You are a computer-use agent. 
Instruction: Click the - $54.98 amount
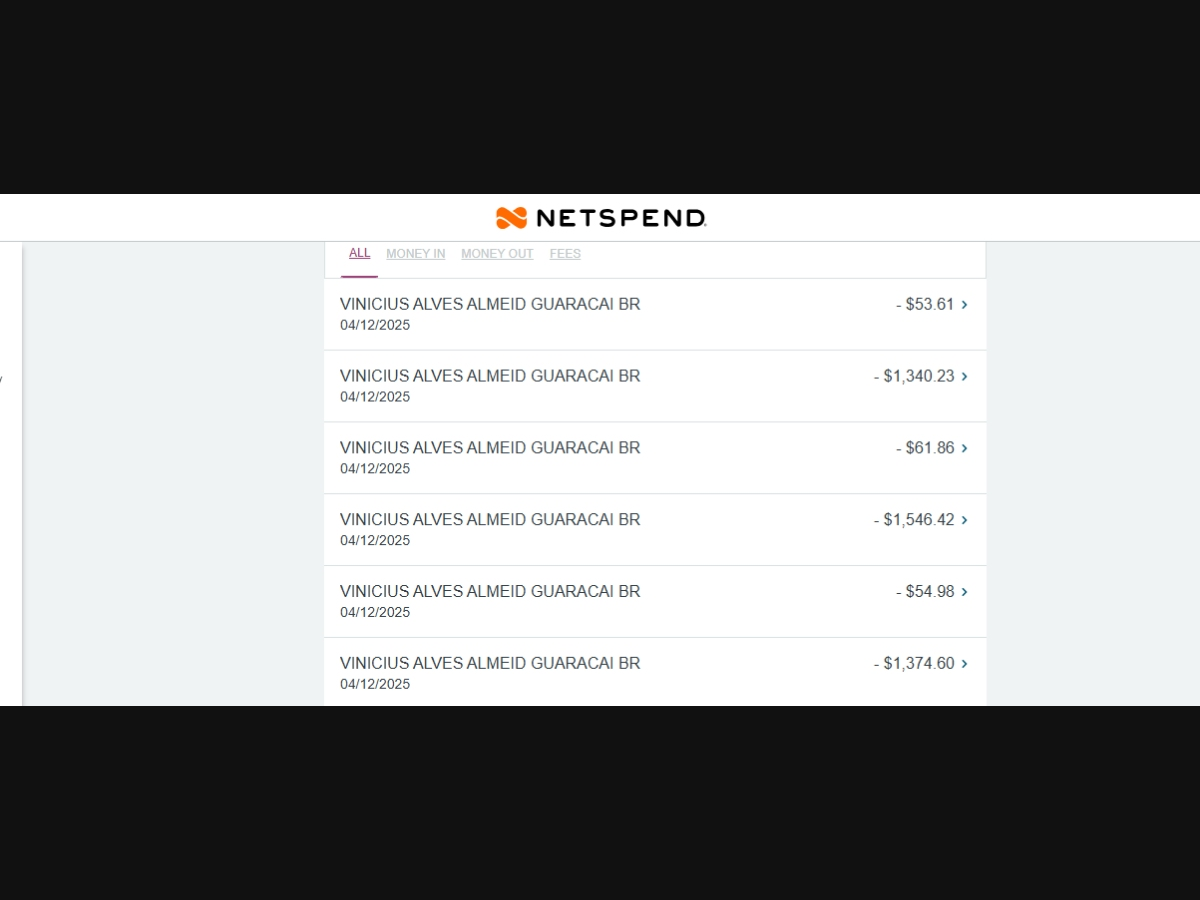pos(925,592)
